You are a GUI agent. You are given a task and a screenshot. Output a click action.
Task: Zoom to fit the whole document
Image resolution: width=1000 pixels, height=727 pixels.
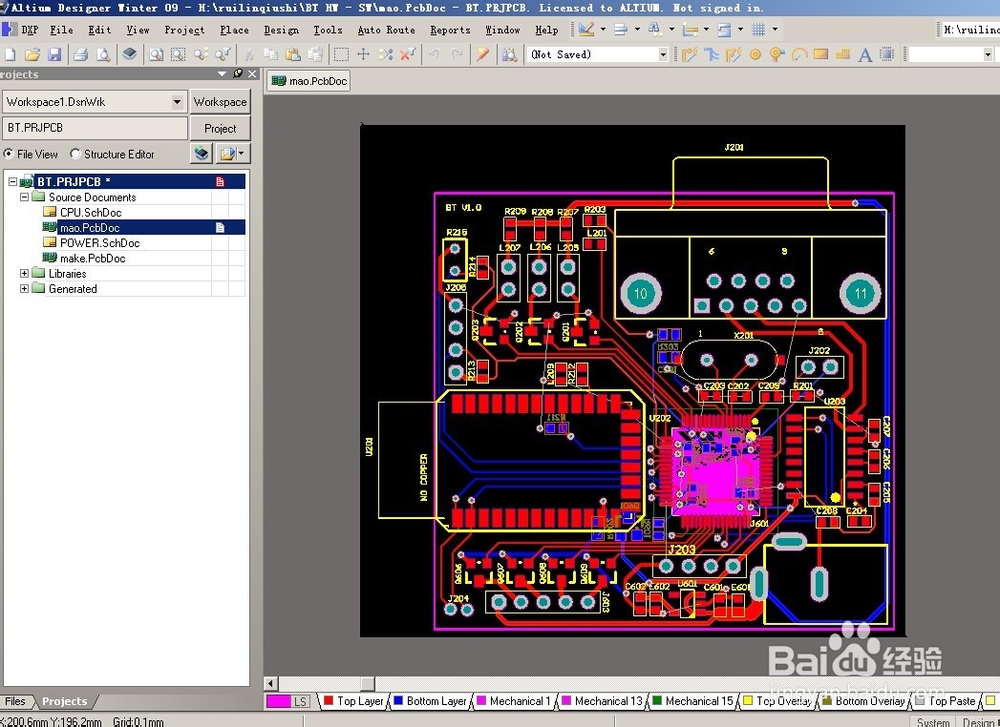[156, 55]
